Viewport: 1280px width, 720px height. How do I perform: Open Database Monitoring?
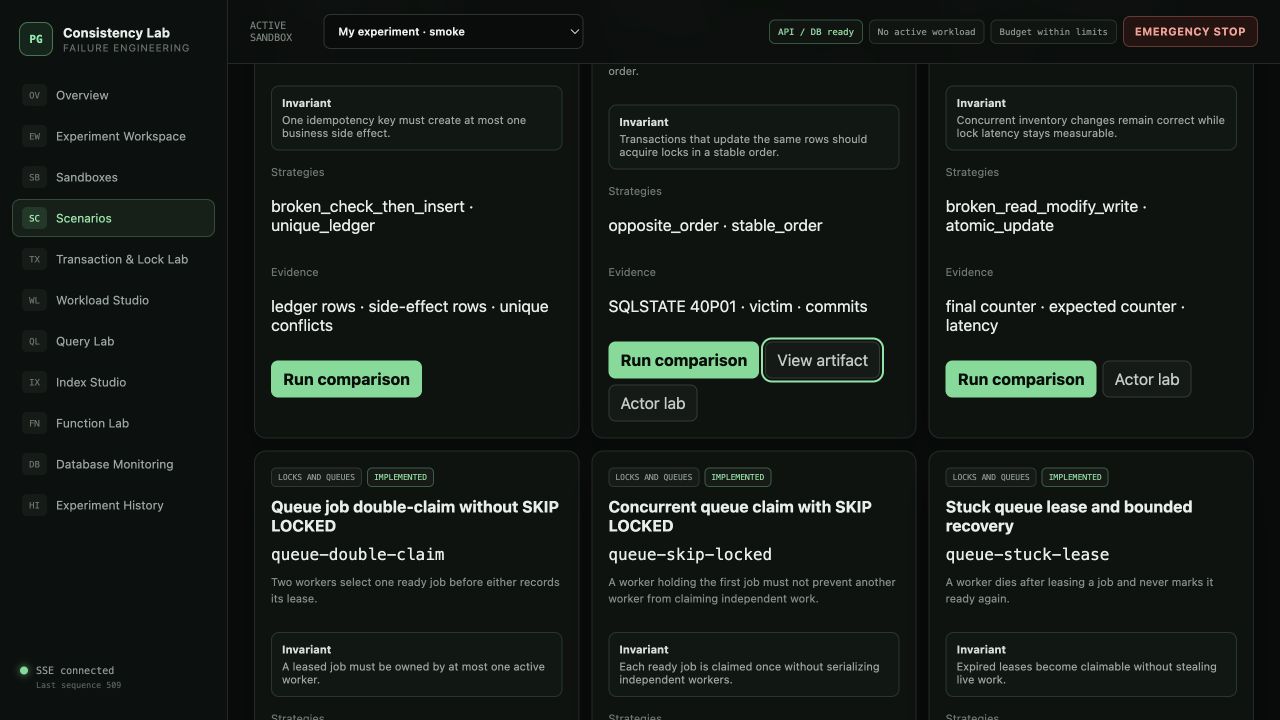[x=113, y=464]
